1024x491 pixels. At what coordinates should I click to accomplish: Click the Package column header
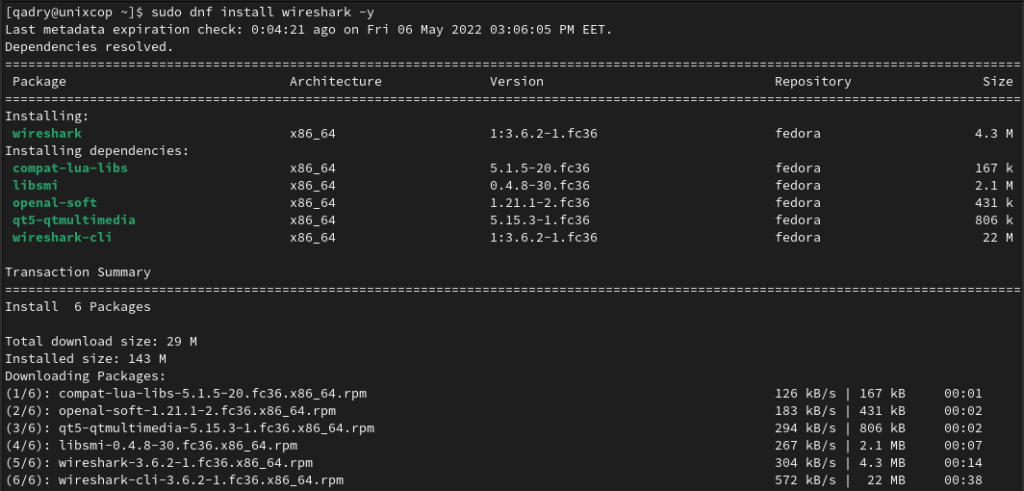click(39, 82)
